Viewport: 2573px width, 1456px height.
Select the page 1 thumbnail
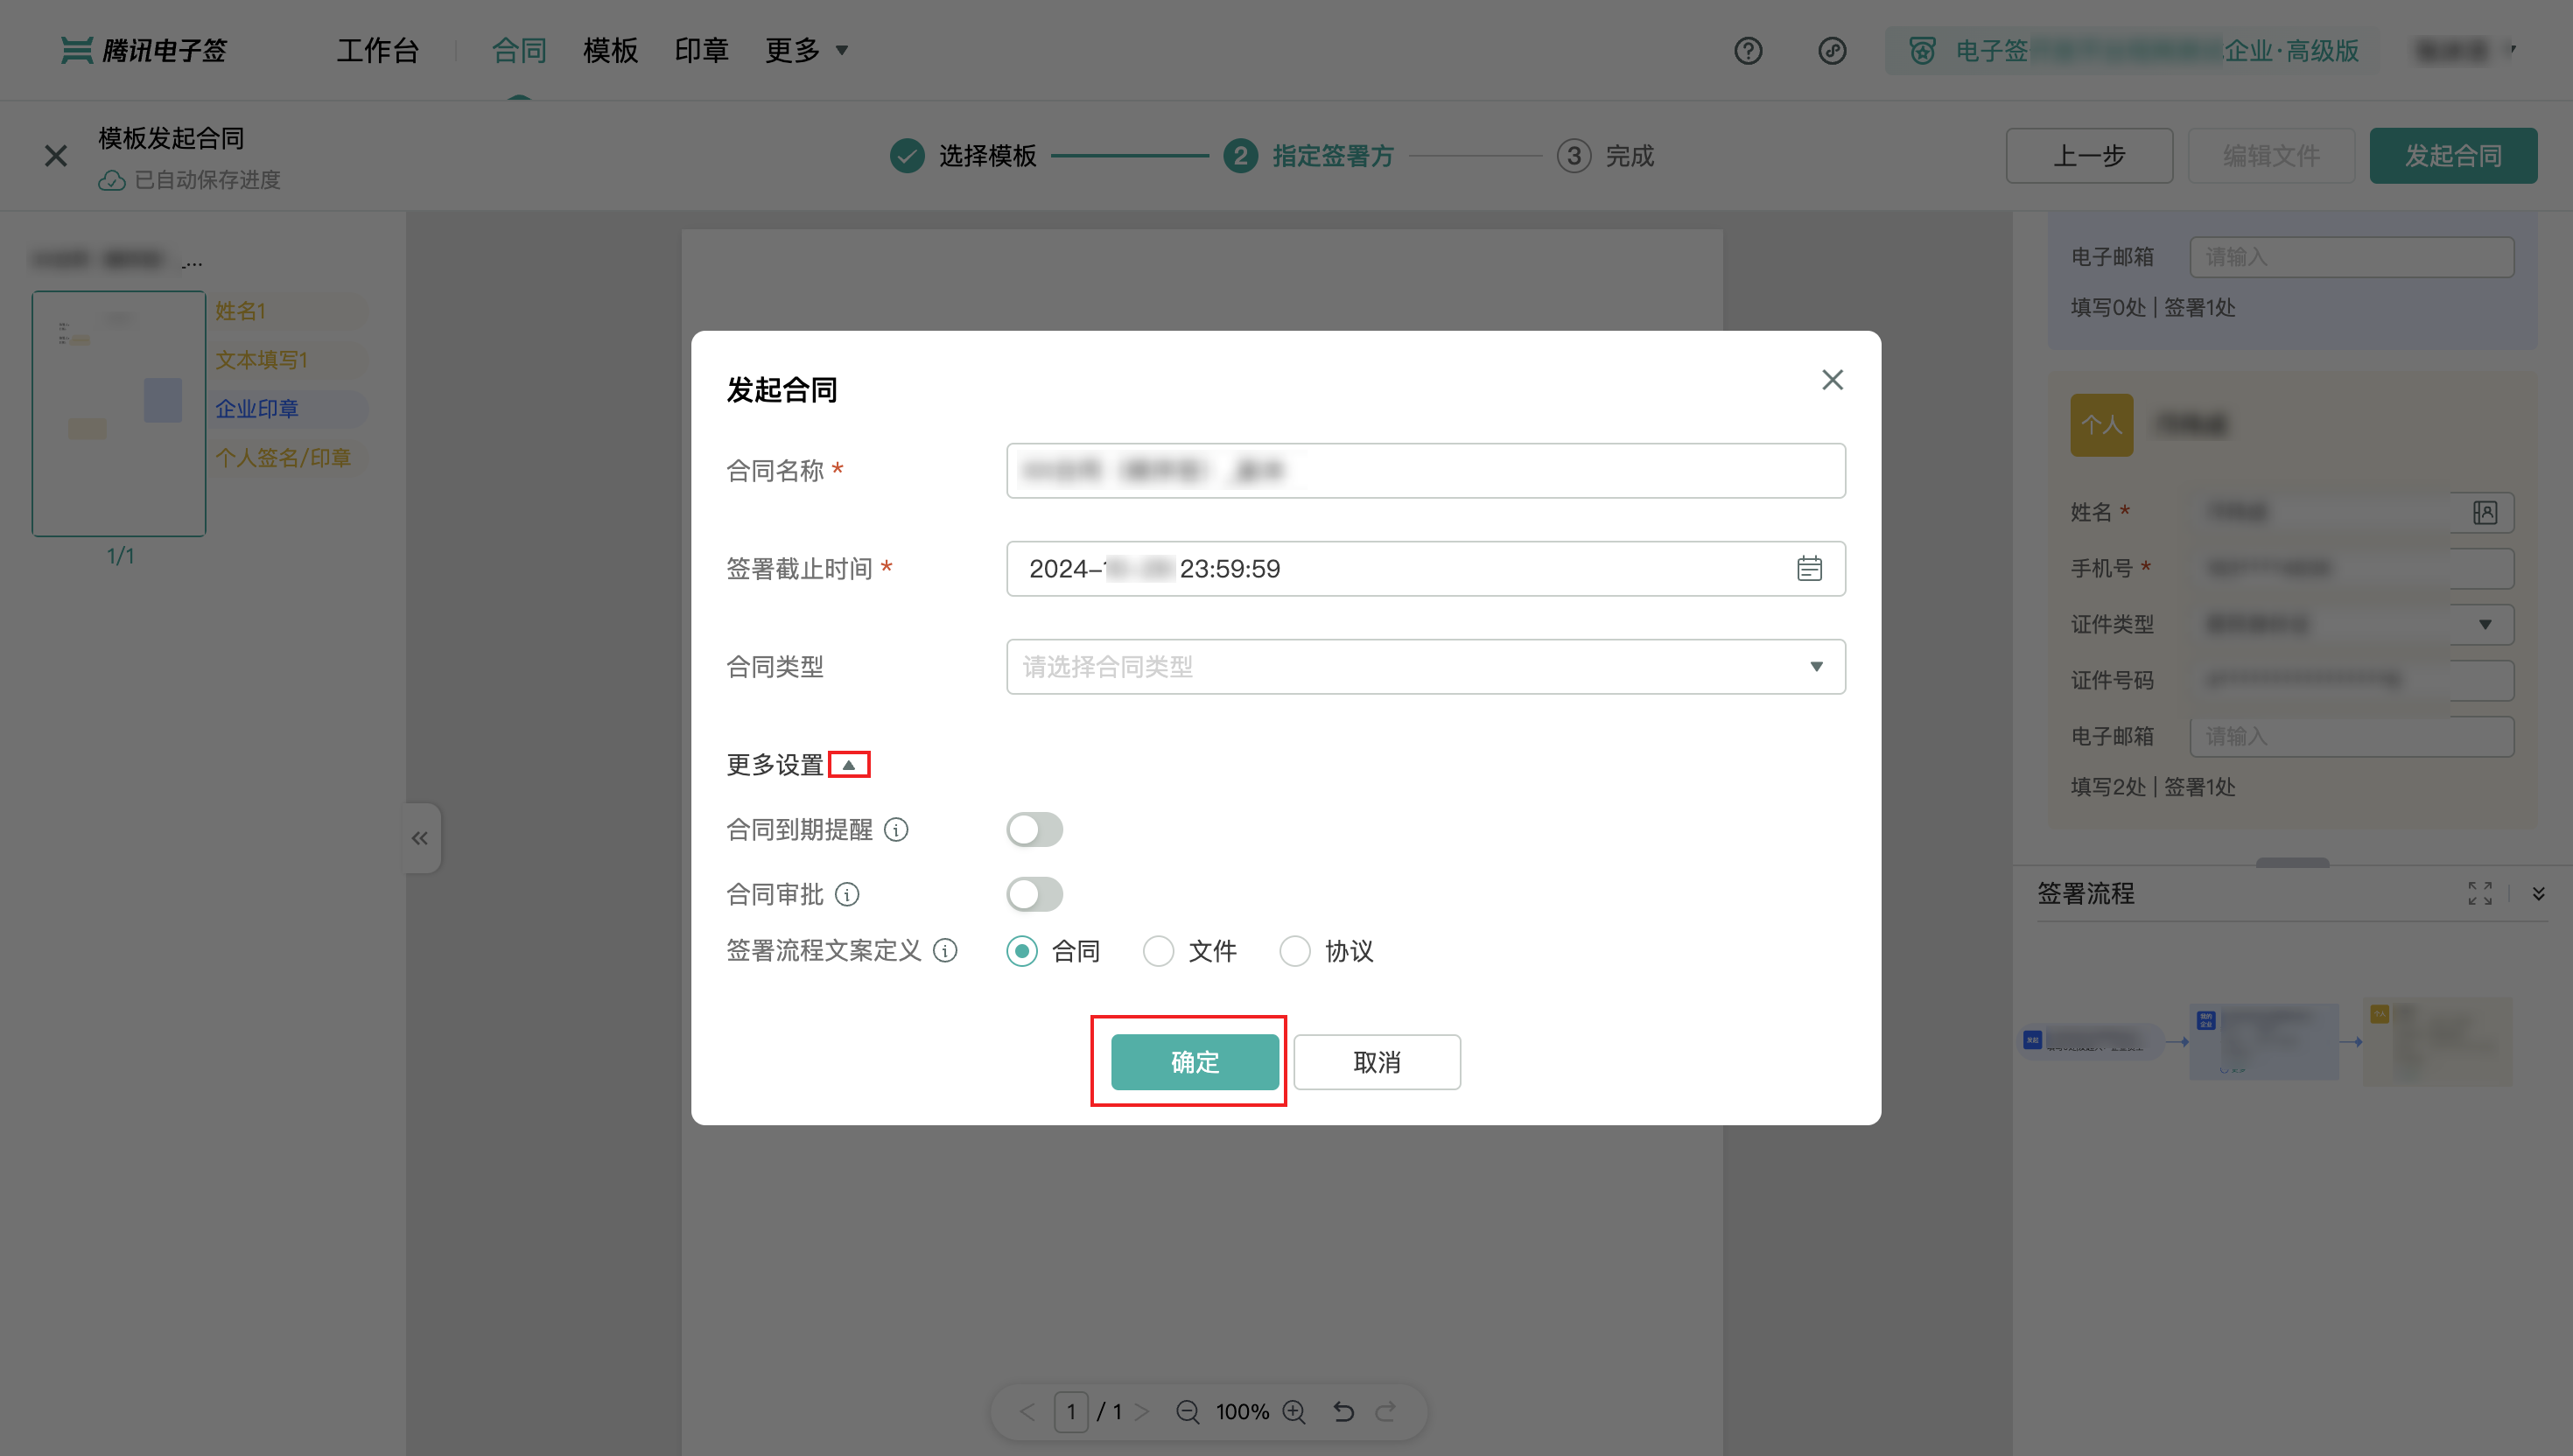click(119, 414)
